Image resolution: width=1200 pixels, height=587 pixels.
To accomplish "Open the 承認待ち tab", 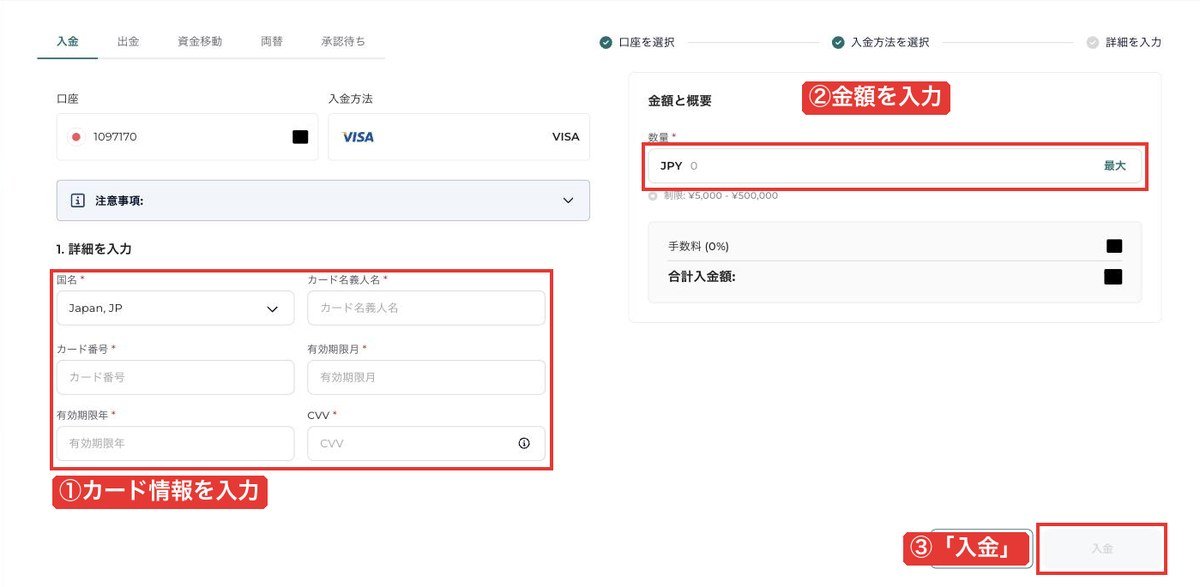I will coord(343,42).
